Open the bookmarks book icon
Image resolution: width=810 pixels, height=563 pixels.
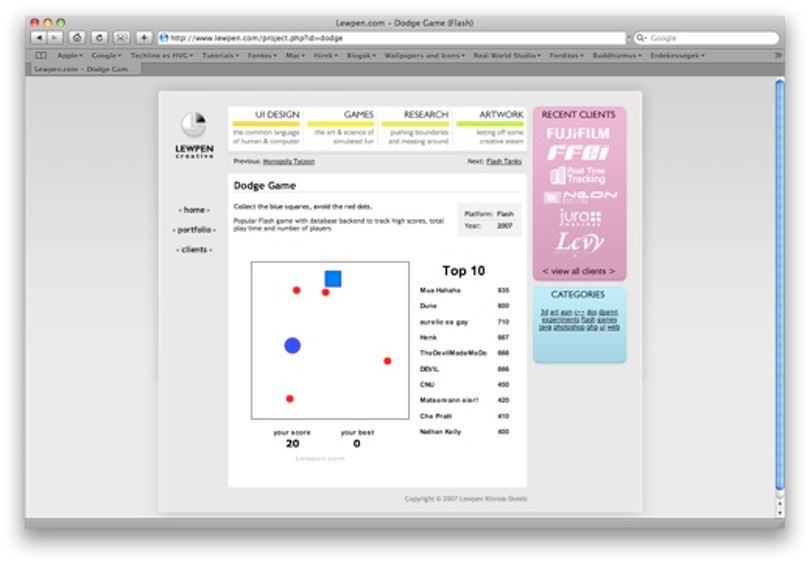[41, 55]
